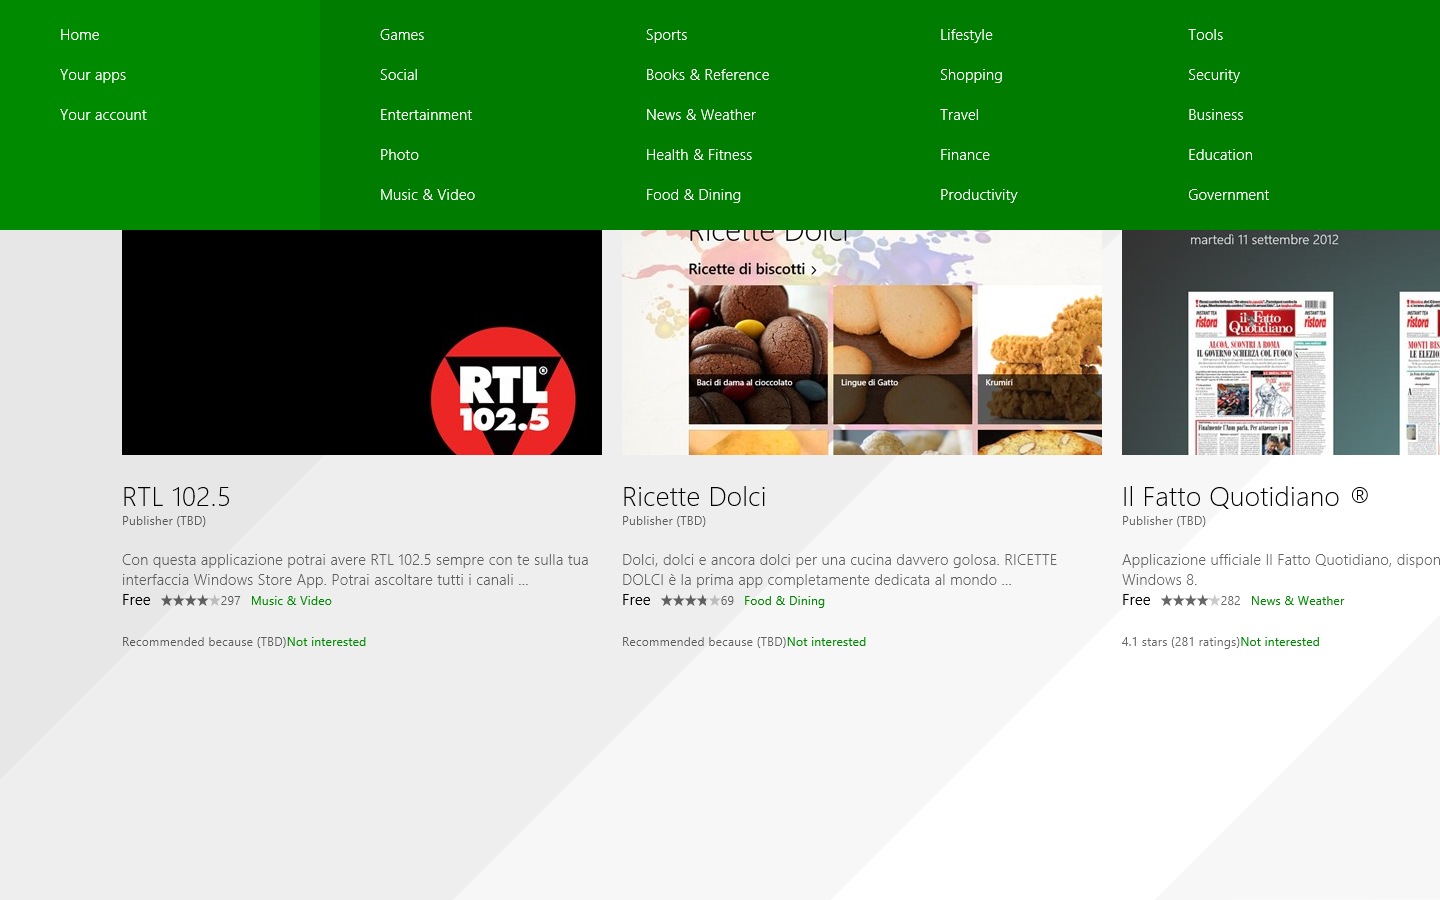
Task: Open the RTL 102.5 app screenshot
Action: [x=362, y=342]
